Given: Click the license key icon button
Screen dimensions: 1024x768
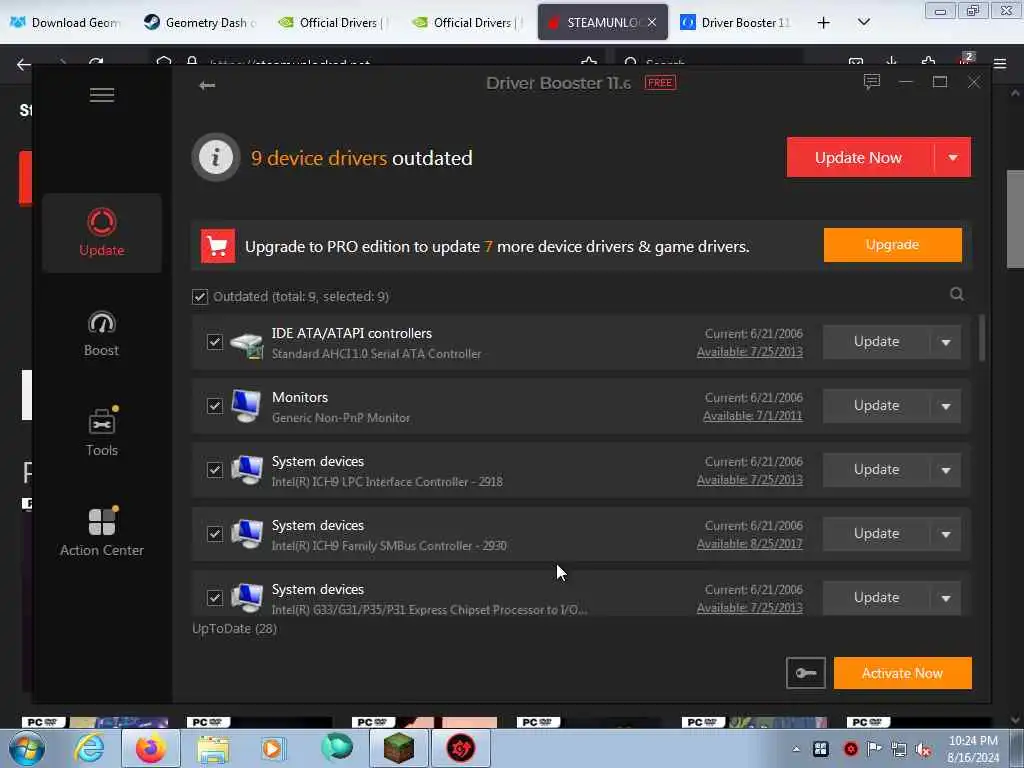Looking at the screenshot, I should pos(805,673).
